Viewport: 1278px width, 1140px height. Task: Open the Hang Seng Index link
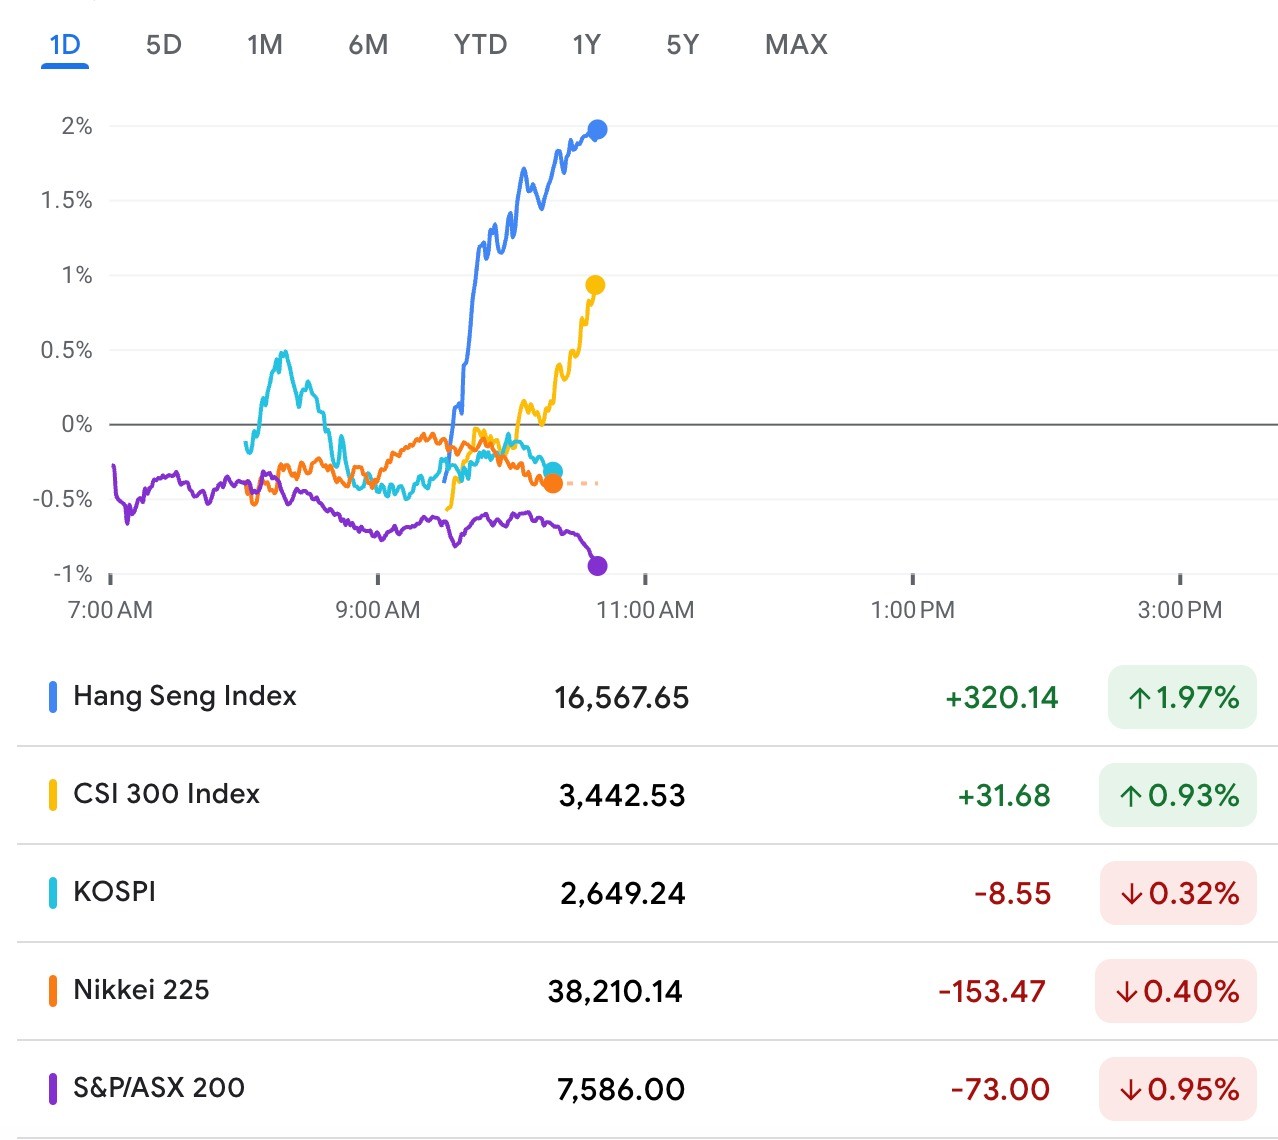185,696
